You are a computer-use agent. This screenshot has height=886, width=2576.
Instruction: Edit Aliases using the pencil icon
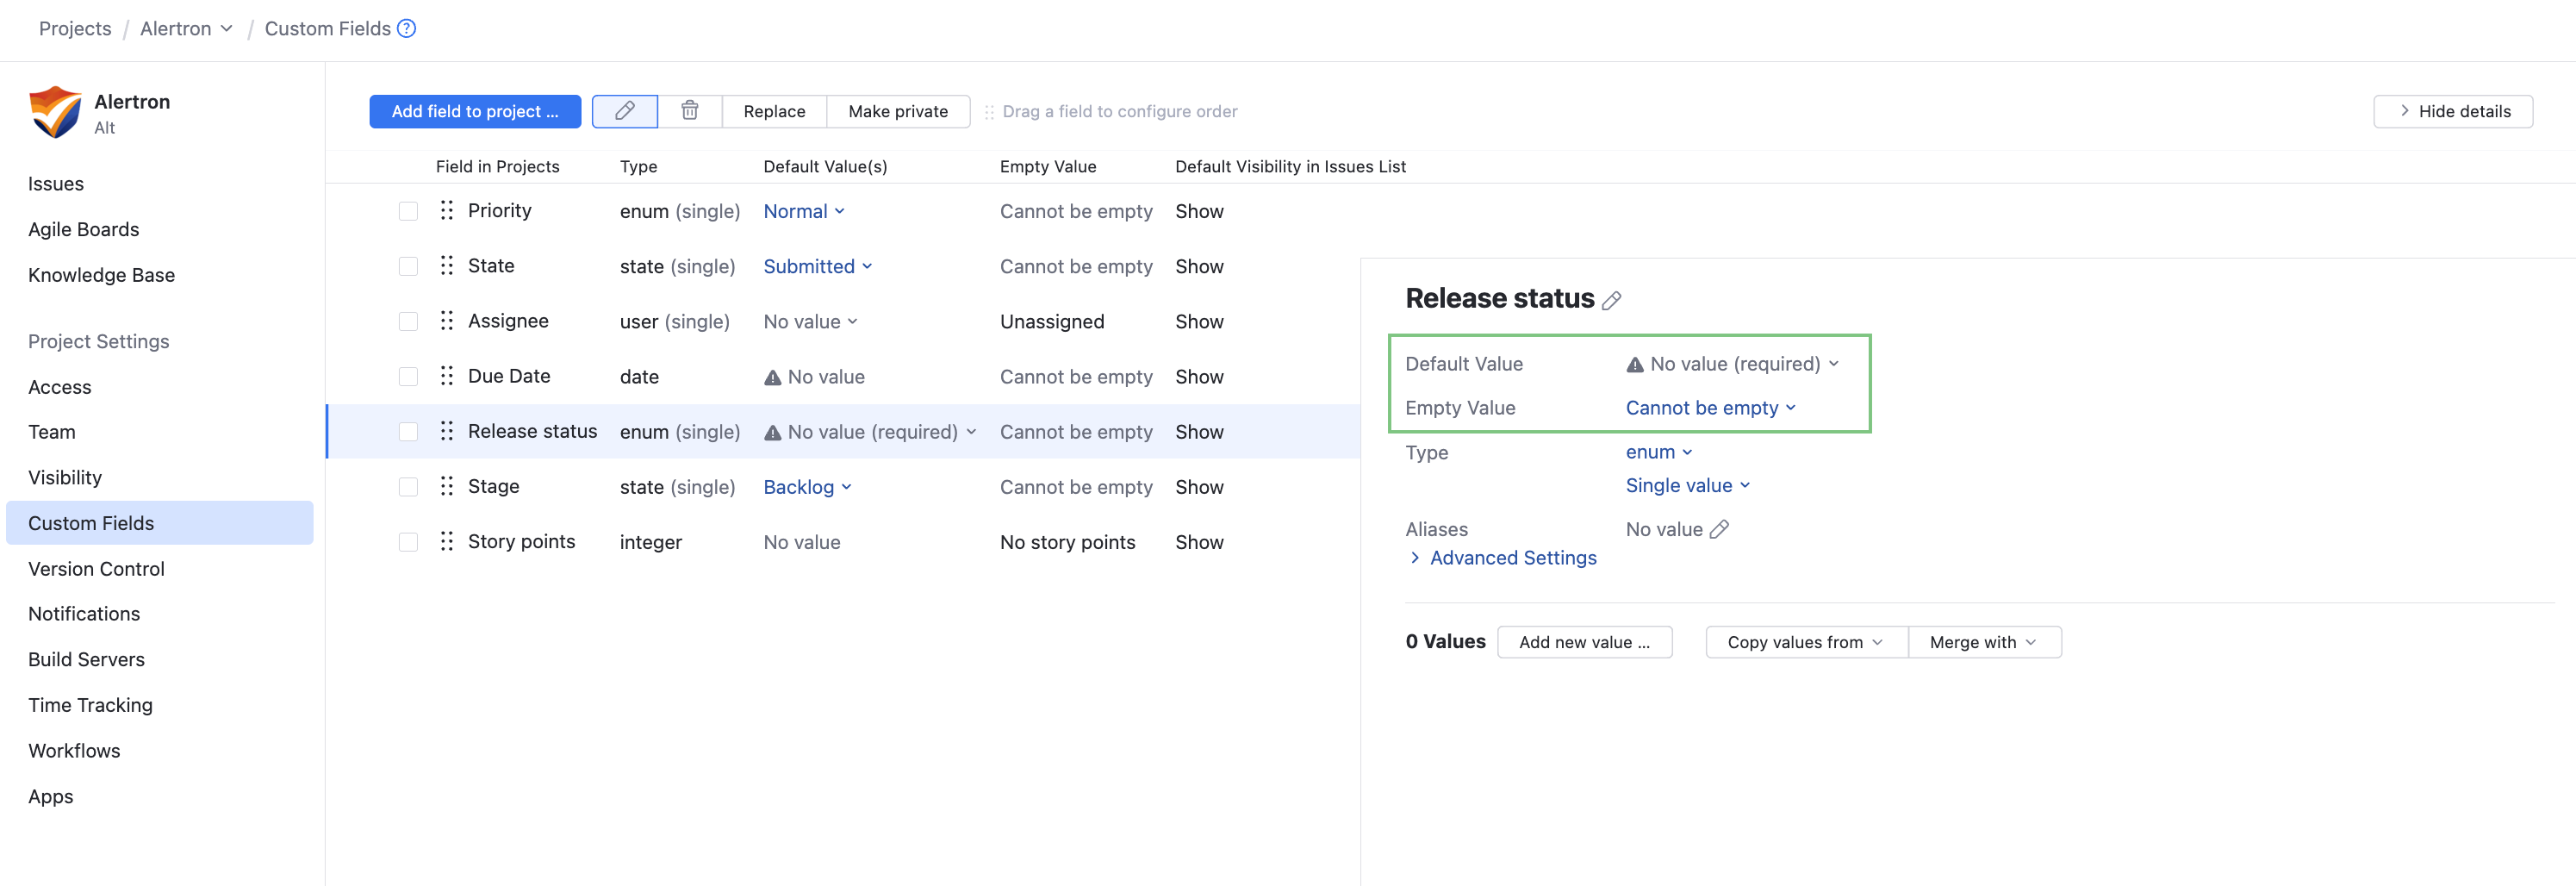1718,529
